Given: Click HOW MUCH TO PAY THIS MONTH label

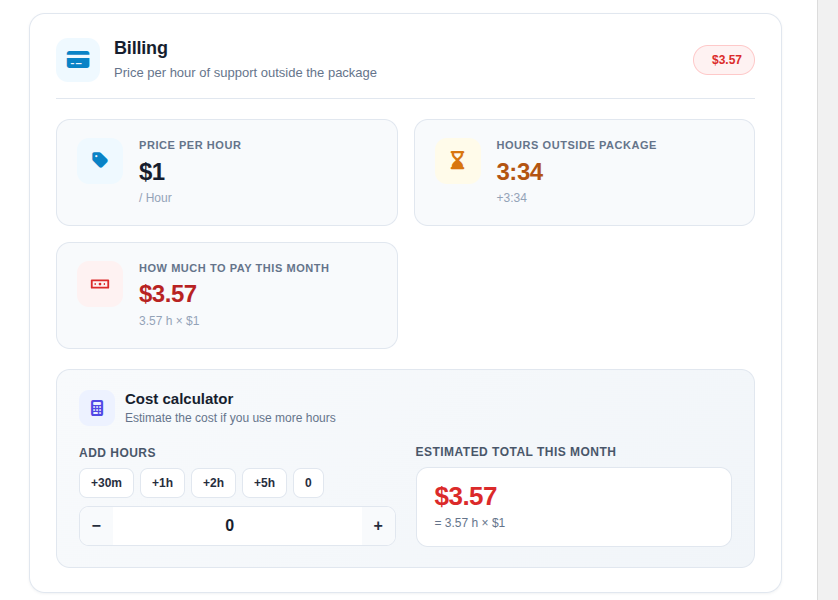Looking at the screenshot, I should (x=234, y=268).
